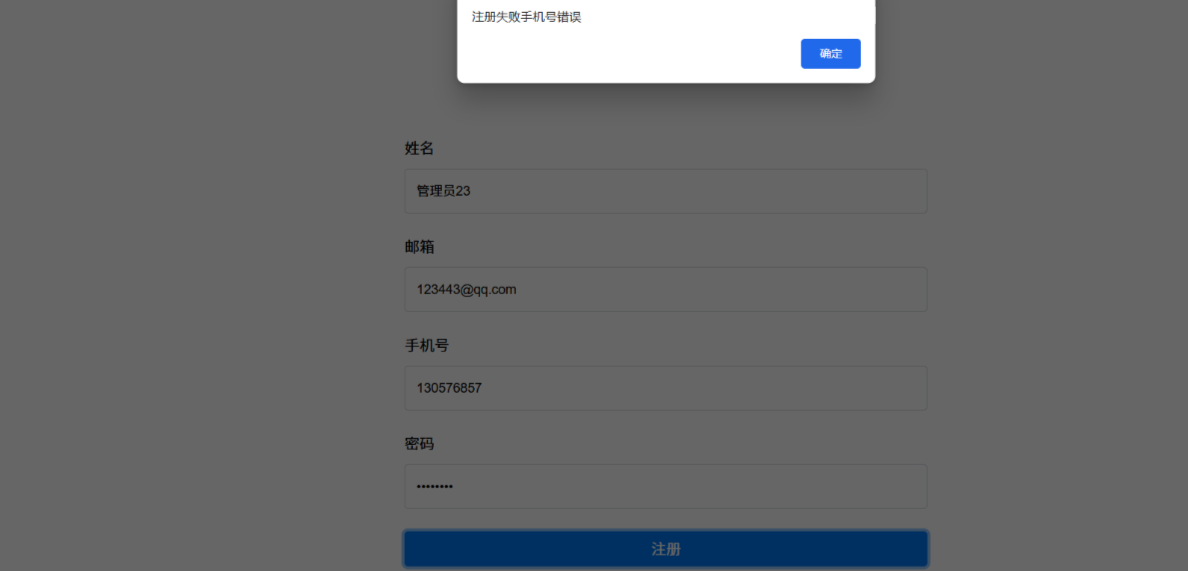Click the 确定 button in the alert dialog
The image size is (1188, 571).
[x=830, y=54]
